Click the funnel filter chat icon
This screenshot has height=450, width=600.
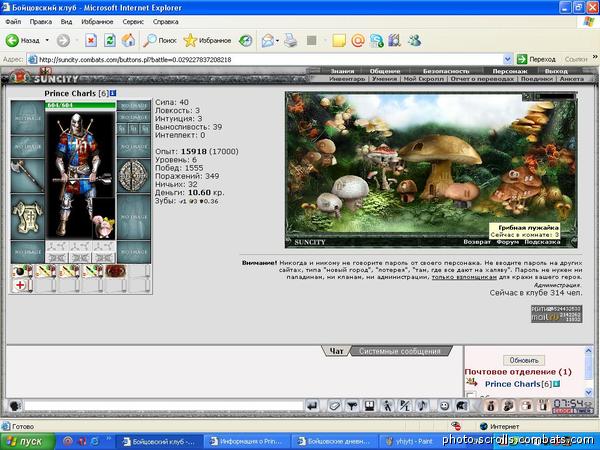point(352,406)
